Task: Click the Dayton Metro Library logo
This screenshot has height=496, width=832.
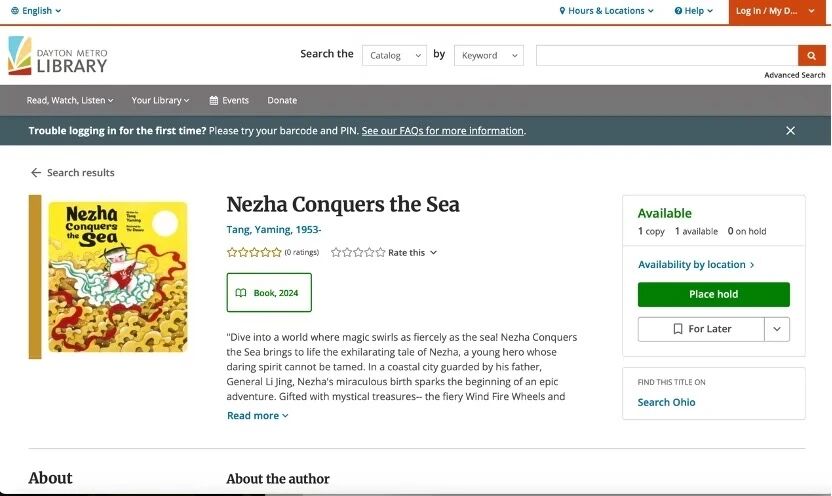Action: pos(58,56)
